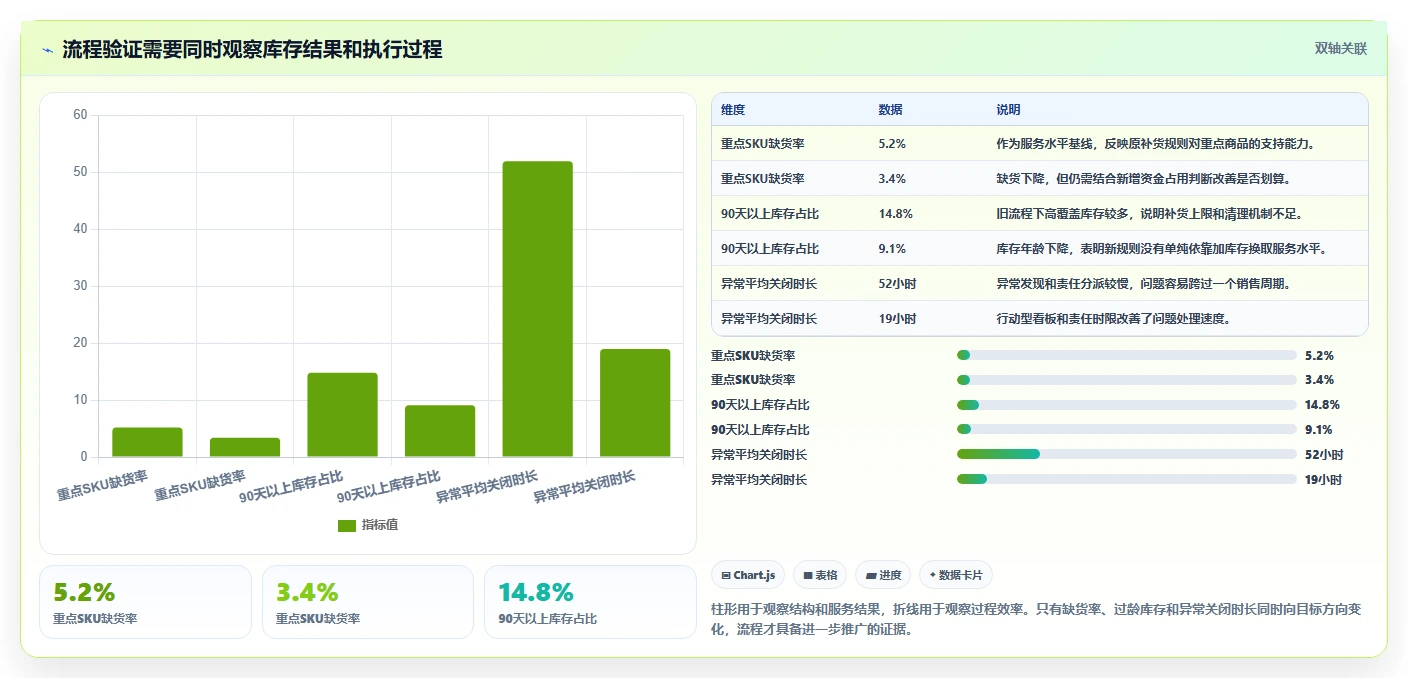Click the 说明 column header

click(1008, 110)
